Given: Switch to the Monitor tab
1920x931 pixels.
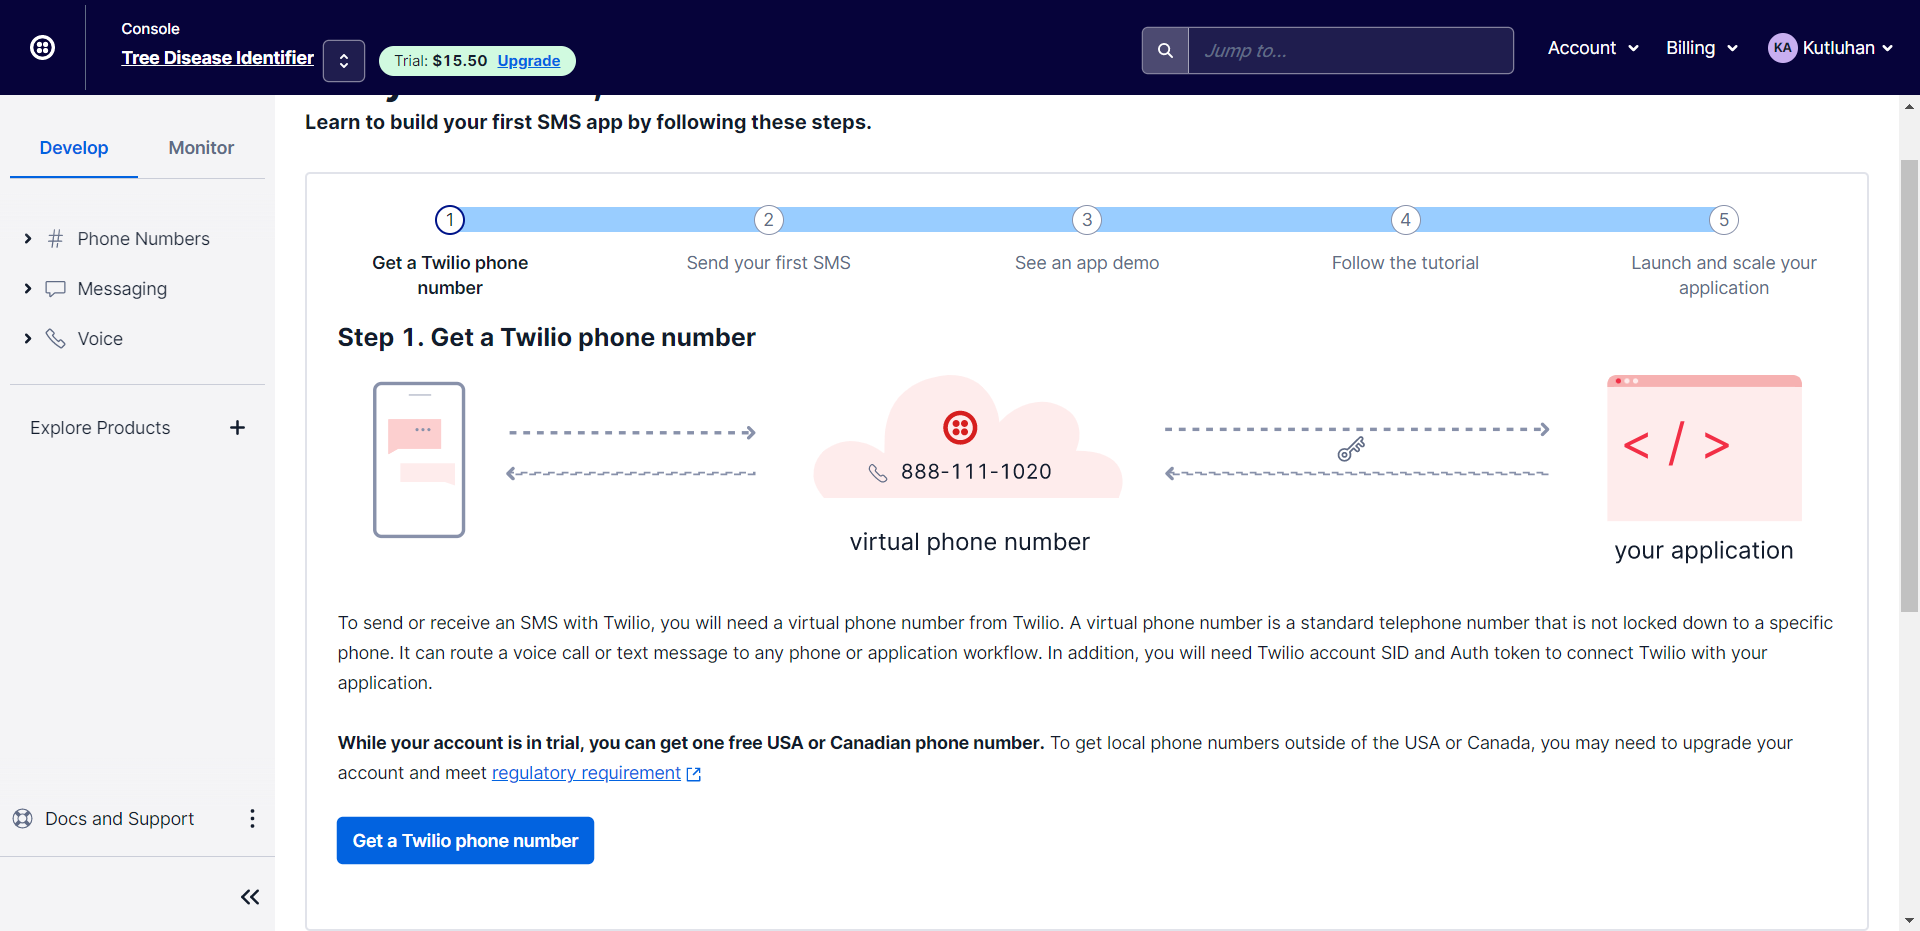Looking at the screenshot, I should (201, 148).
